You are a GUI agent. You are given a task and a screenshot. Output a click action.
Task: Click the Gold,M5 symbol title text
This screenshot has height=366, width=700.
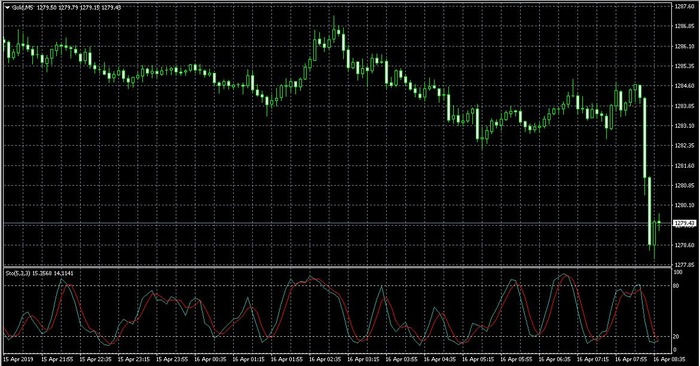click(x=24, y=8)
